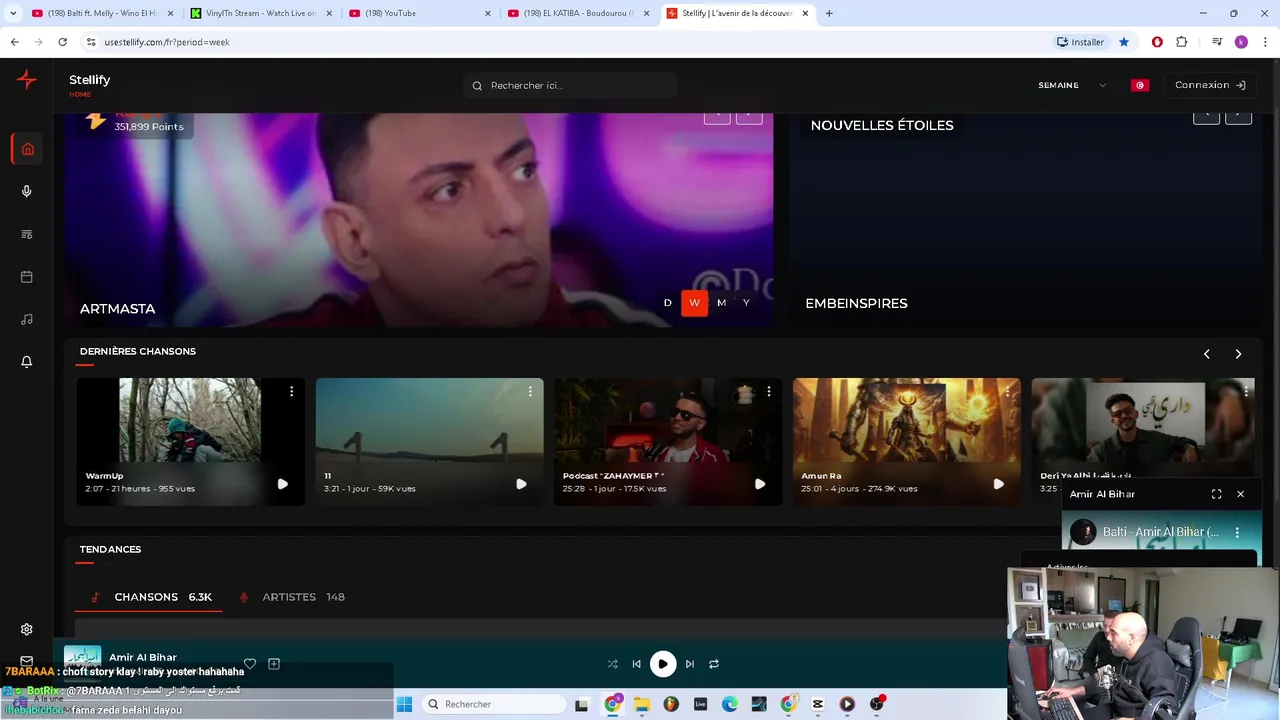1280x720 pixels.
Task: Open the mail envelope icon in sidebar
Action: [x=27, y=661]
